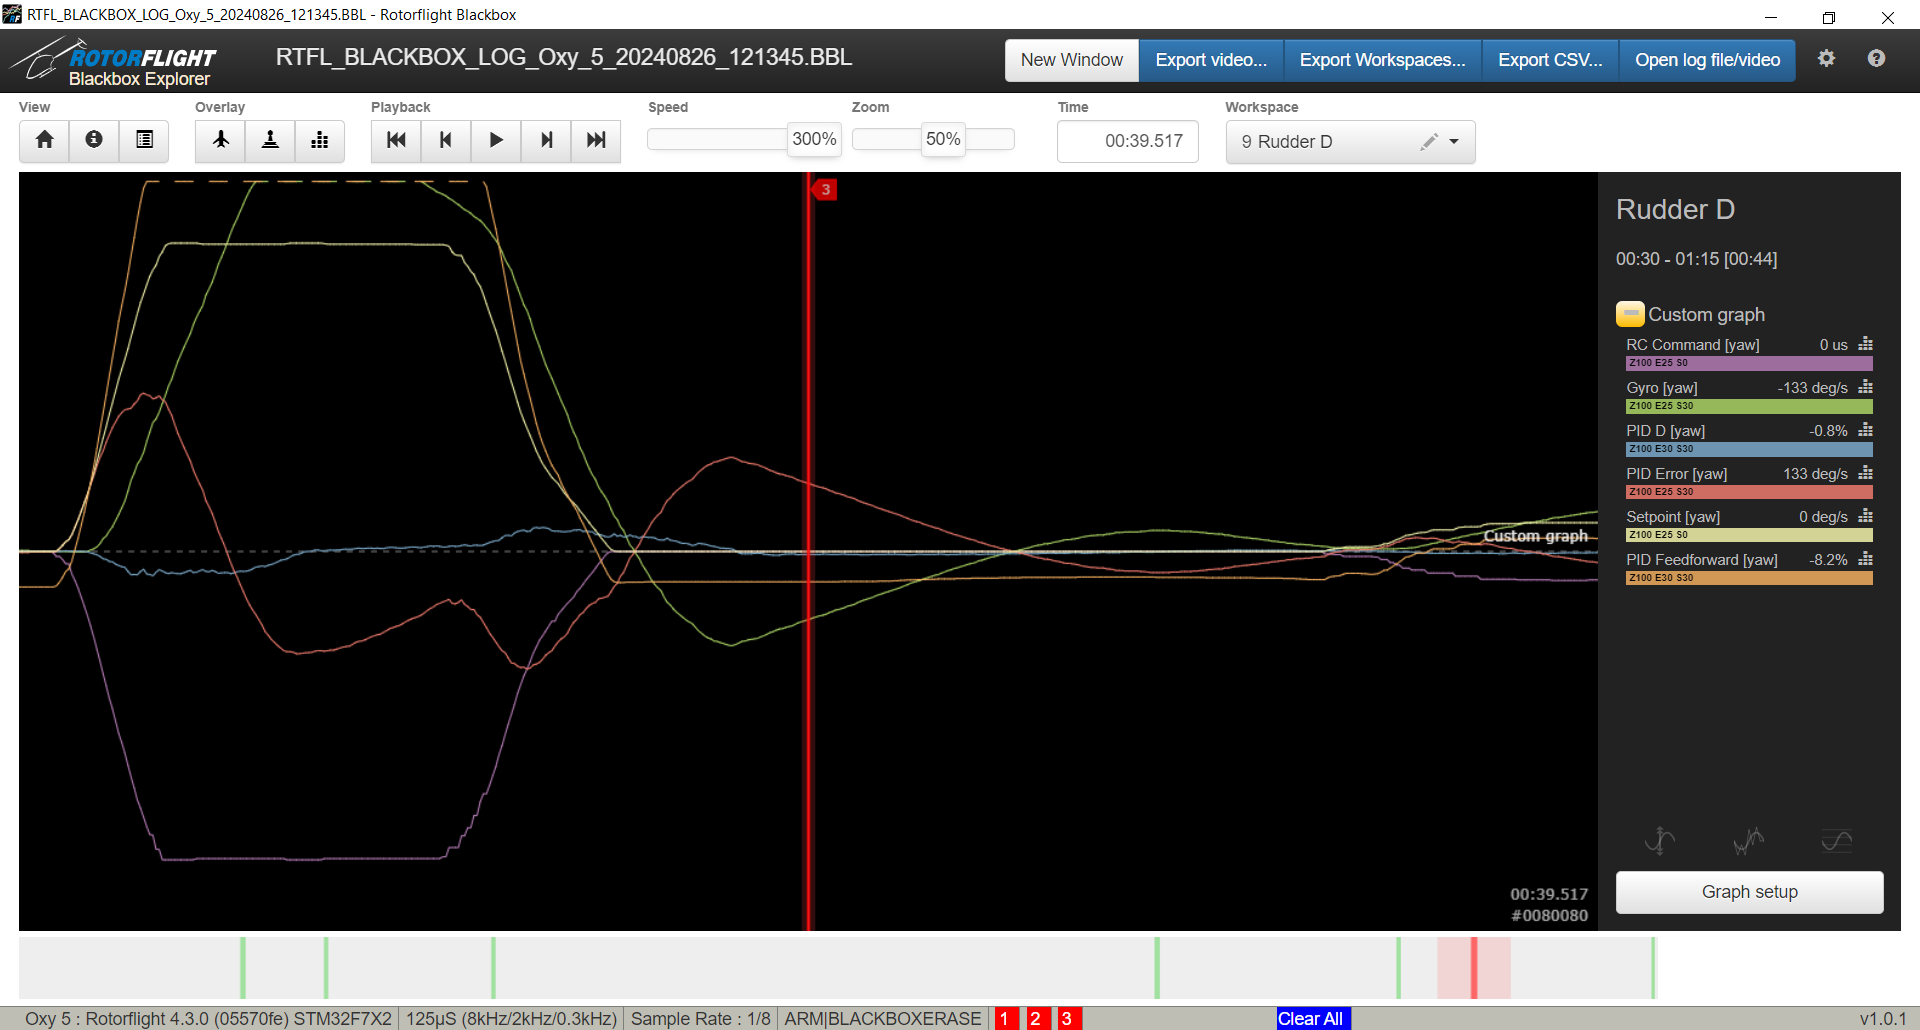Step back one frame
Image resolution: width=1920 pixels, height=1030 pixels.
pos(446,140)
